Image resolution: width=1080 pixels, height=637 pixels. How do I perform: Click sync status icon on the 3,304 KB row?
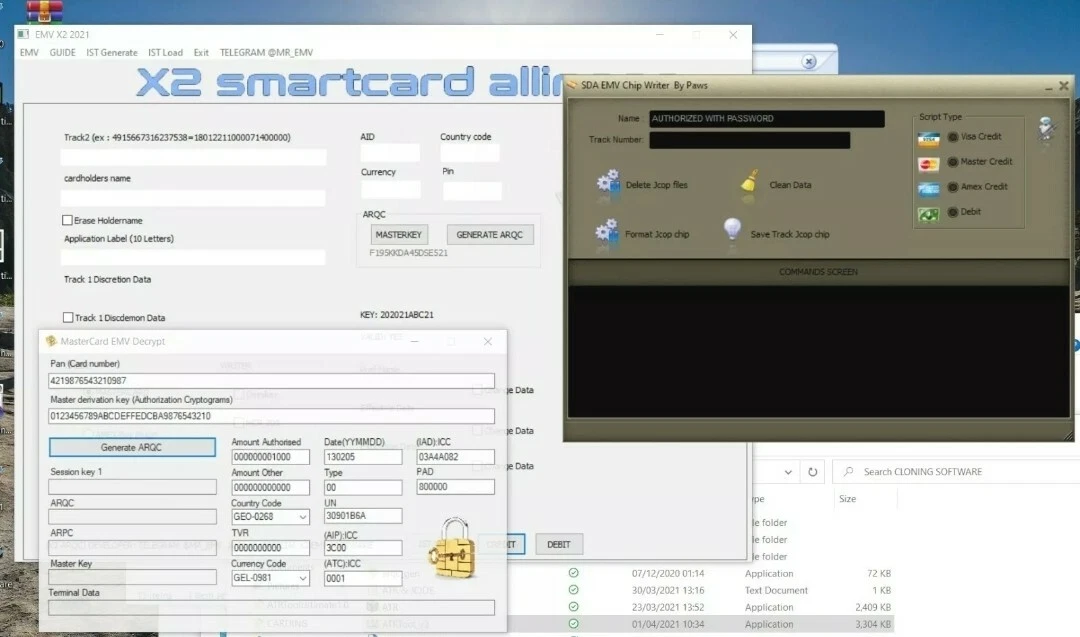(574, 624)
